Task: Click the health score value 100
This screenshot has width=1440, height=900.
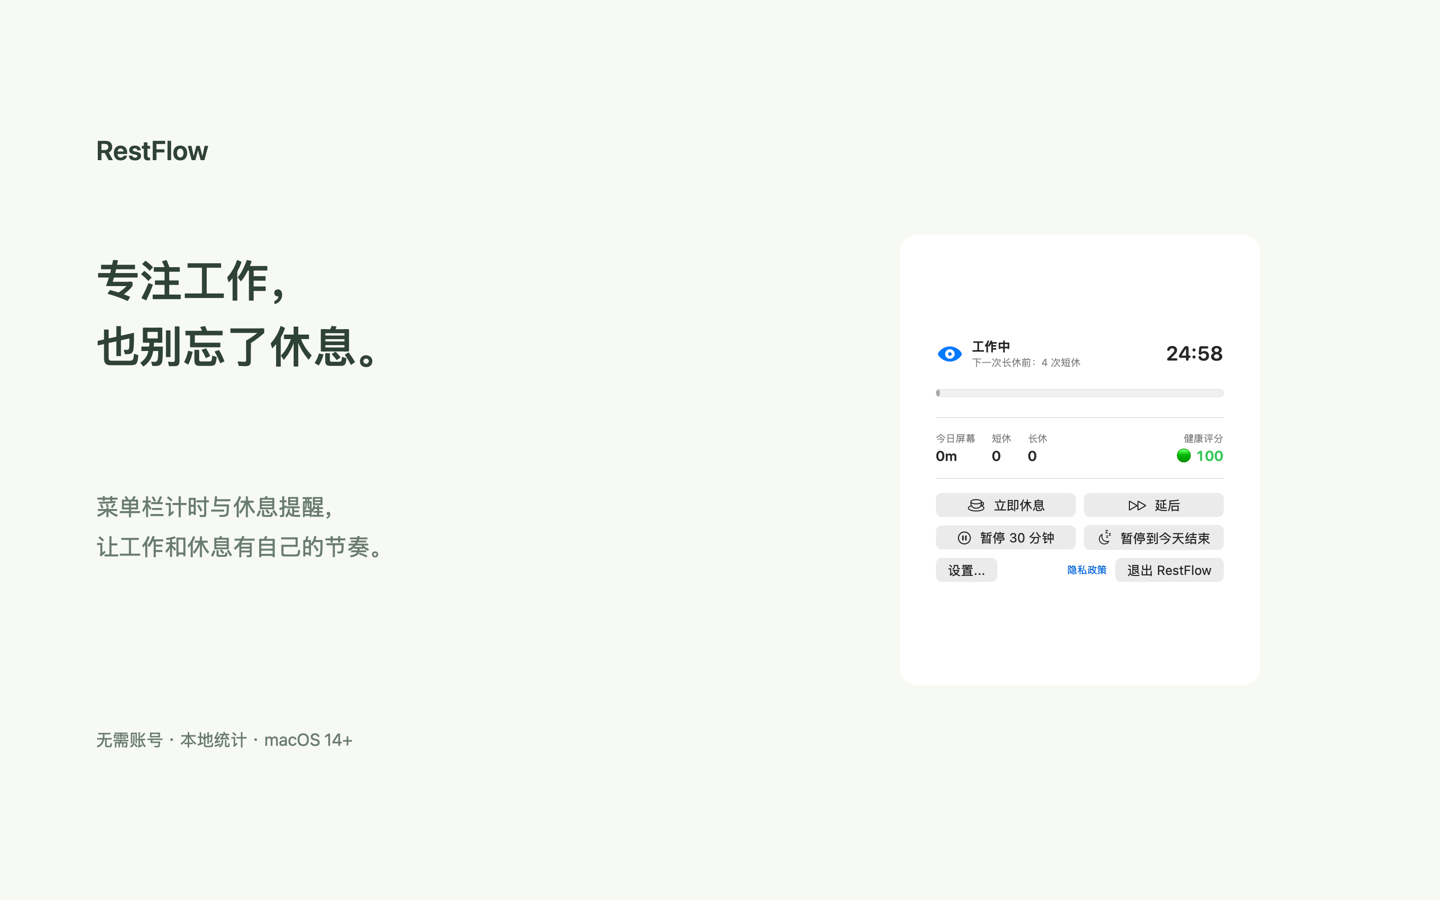Action: [1210, 456]
